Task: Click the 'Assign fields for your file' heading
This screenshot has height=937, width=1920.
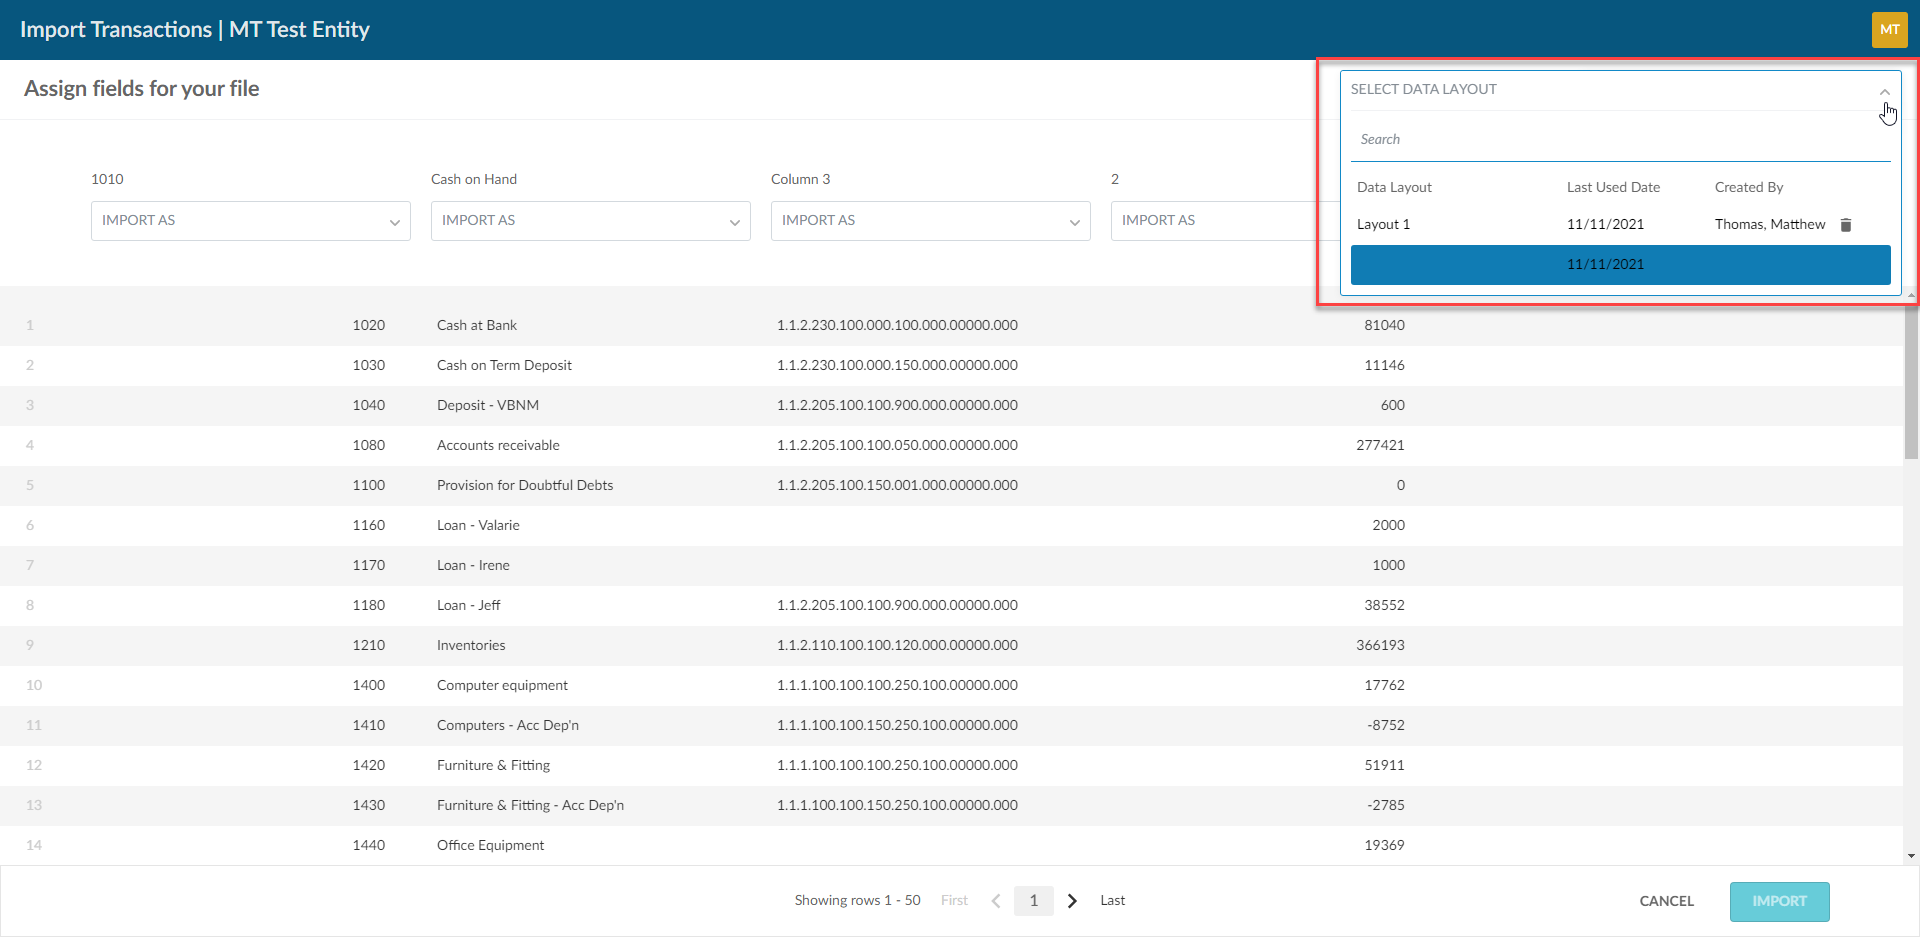Action: click(142, 89)
